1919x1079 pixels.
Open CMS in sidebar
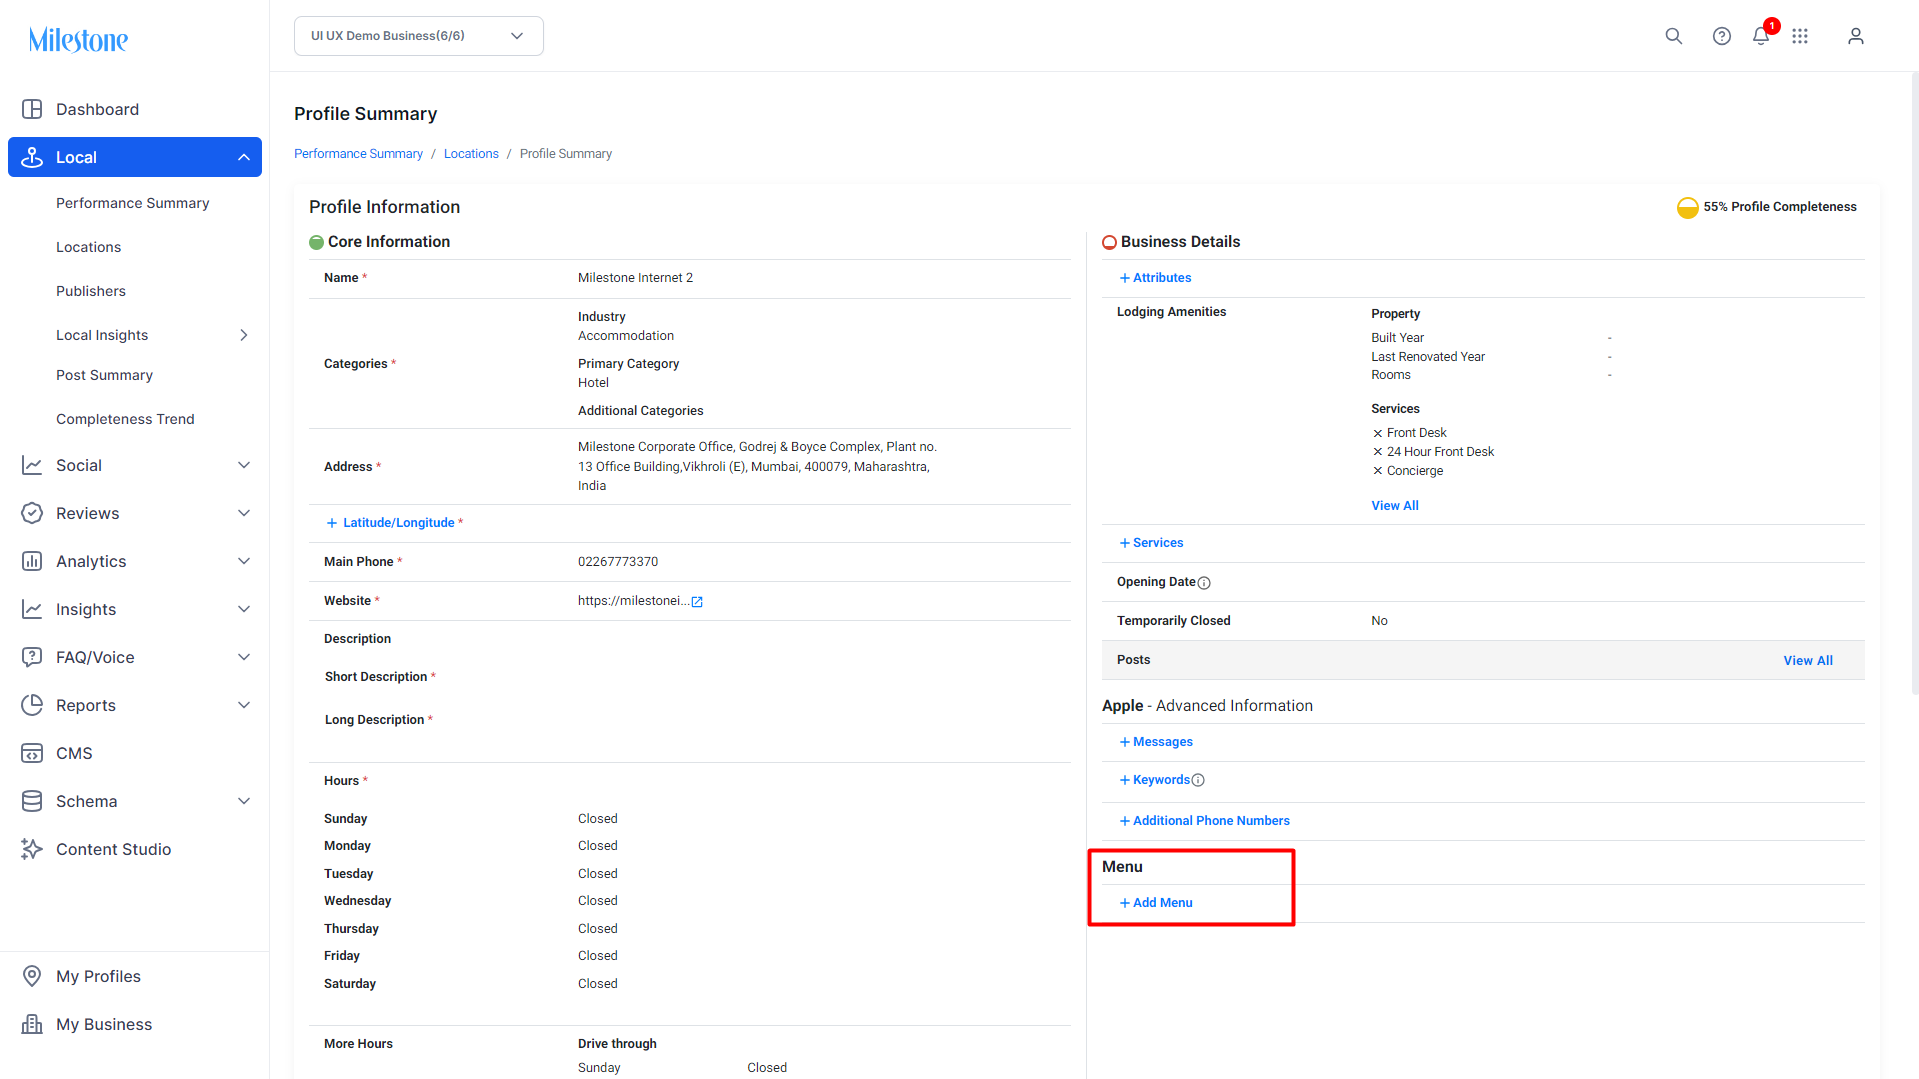74,753
